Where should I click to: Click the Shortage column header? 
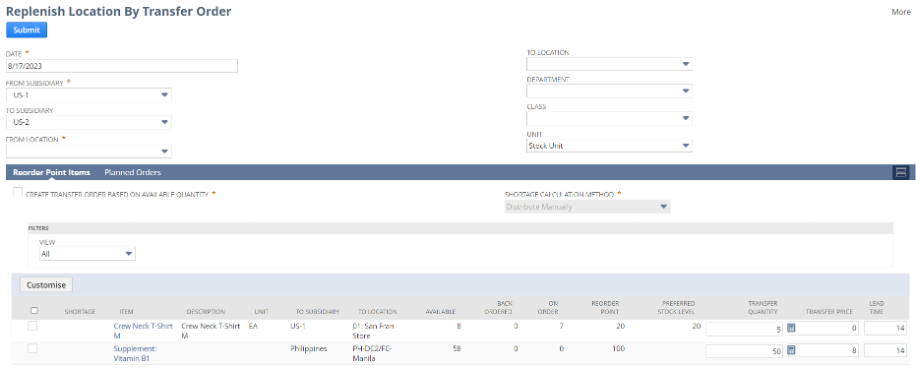click(80, 312)
